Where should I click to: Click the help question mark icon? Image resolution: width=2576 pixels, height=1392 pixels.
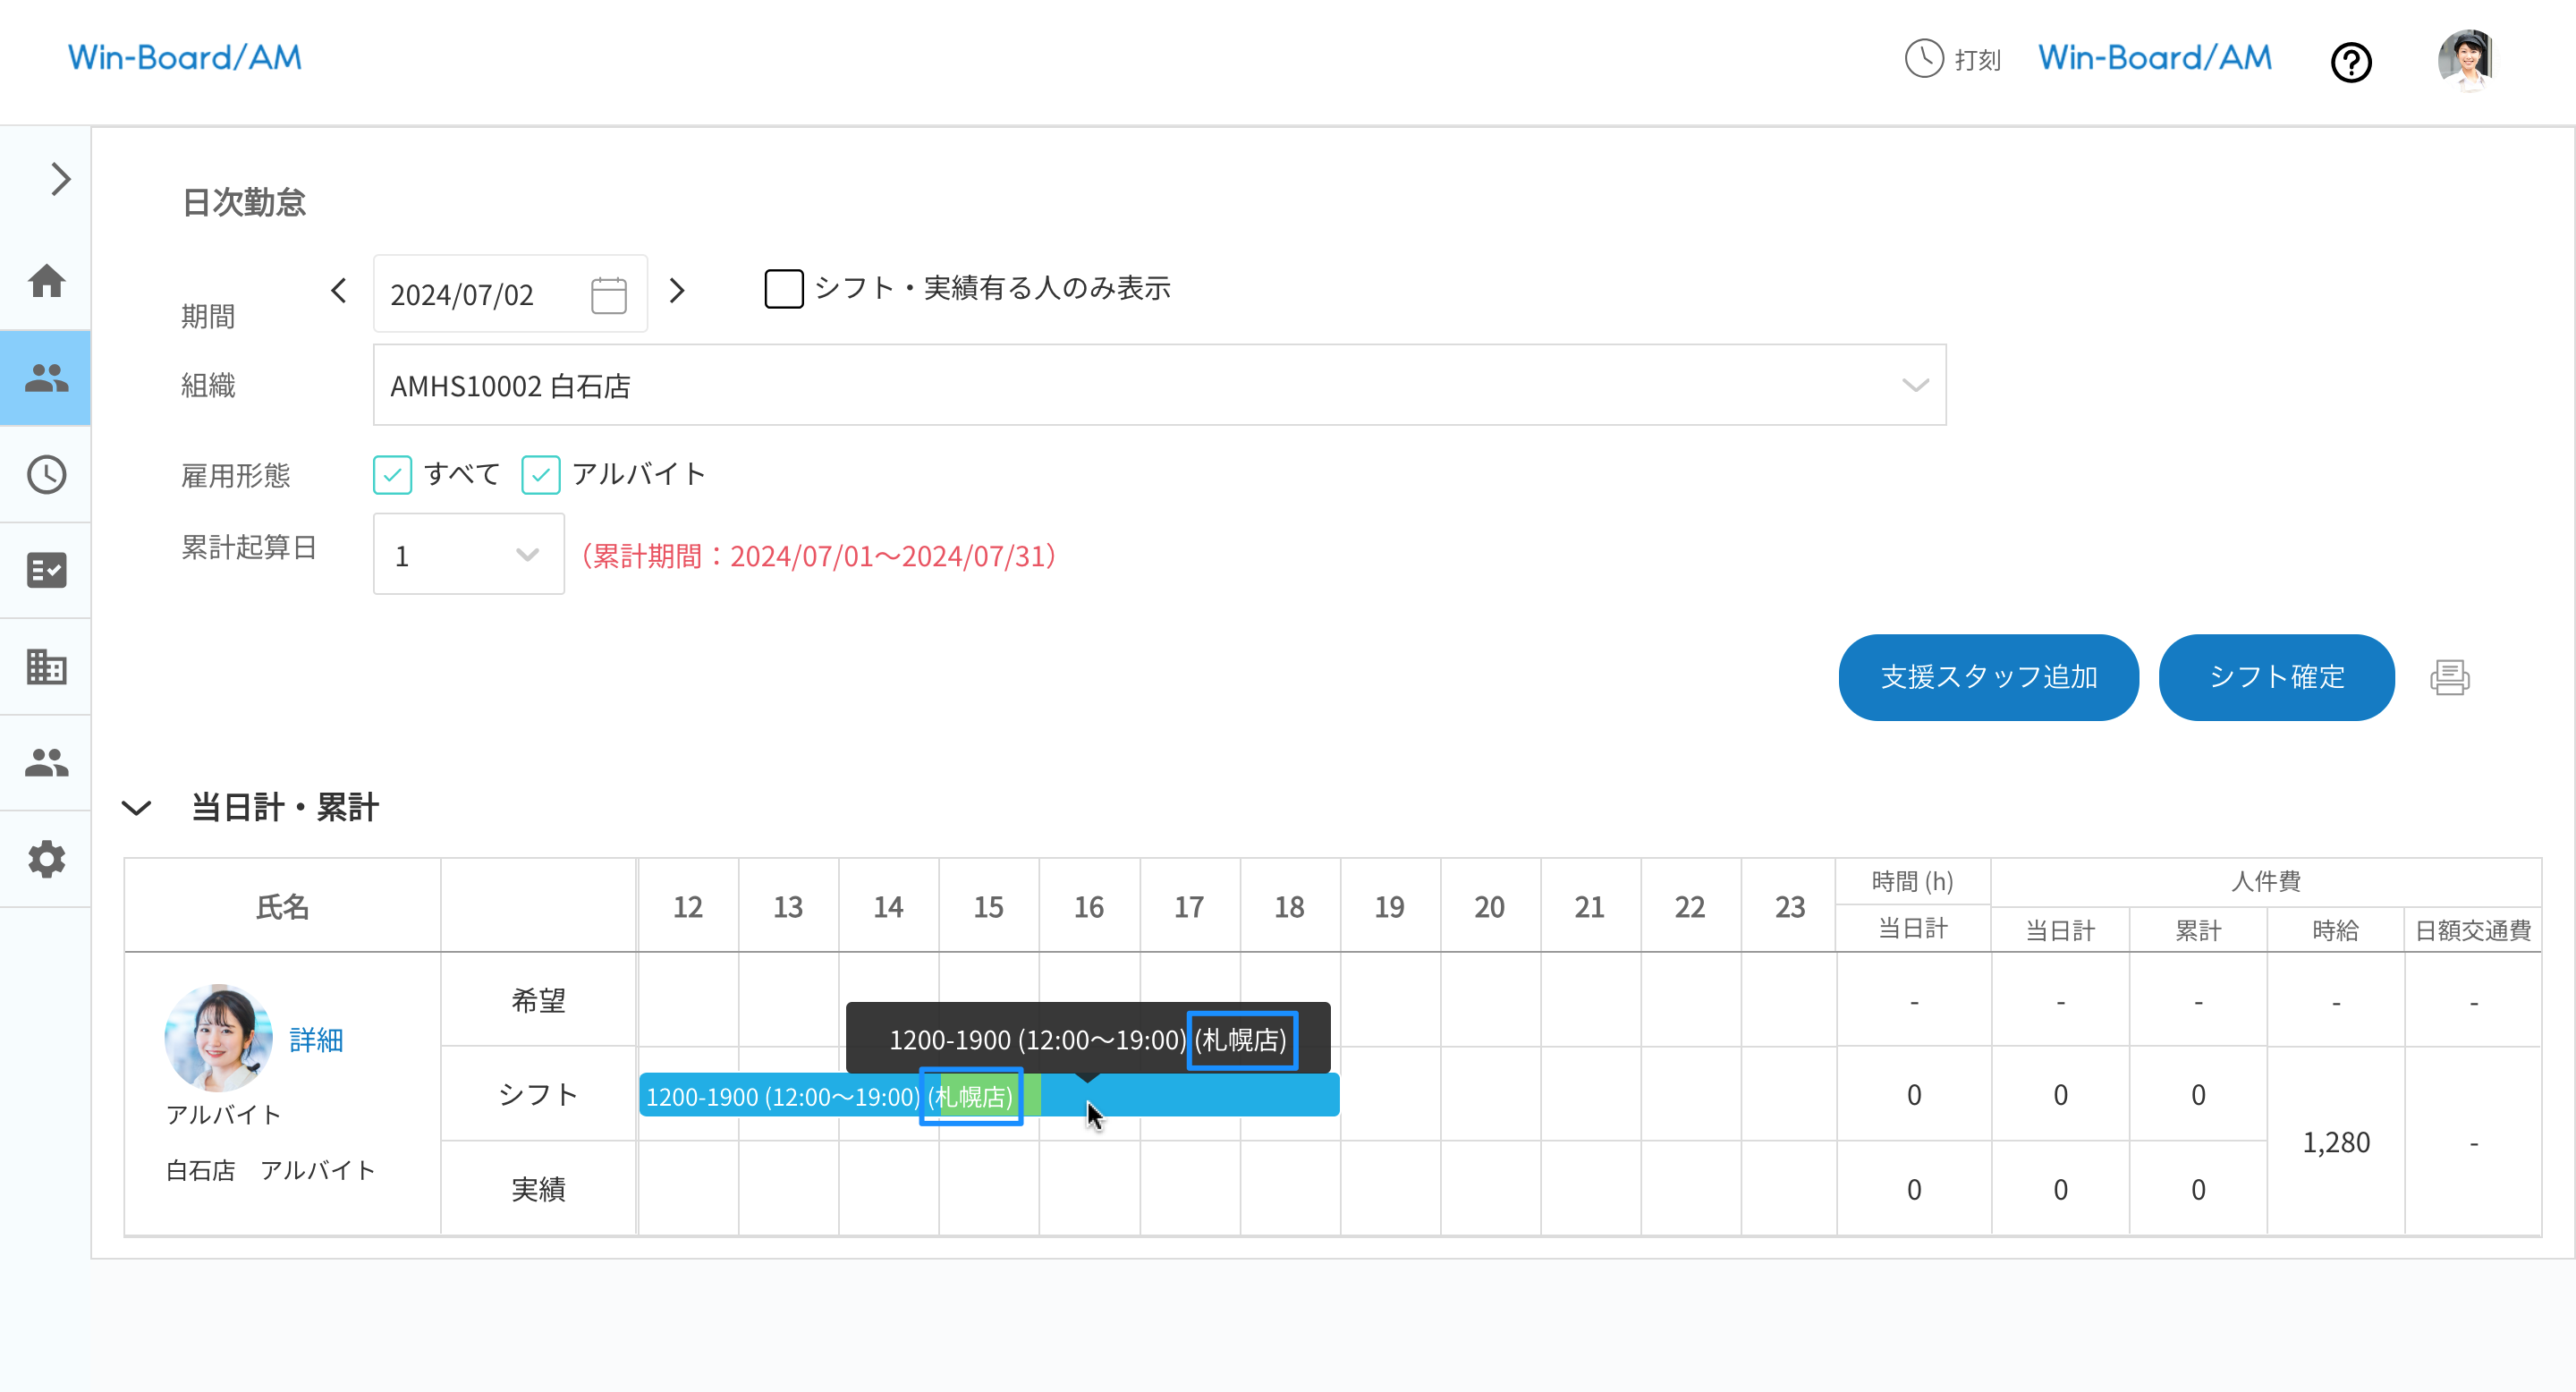2351,63
